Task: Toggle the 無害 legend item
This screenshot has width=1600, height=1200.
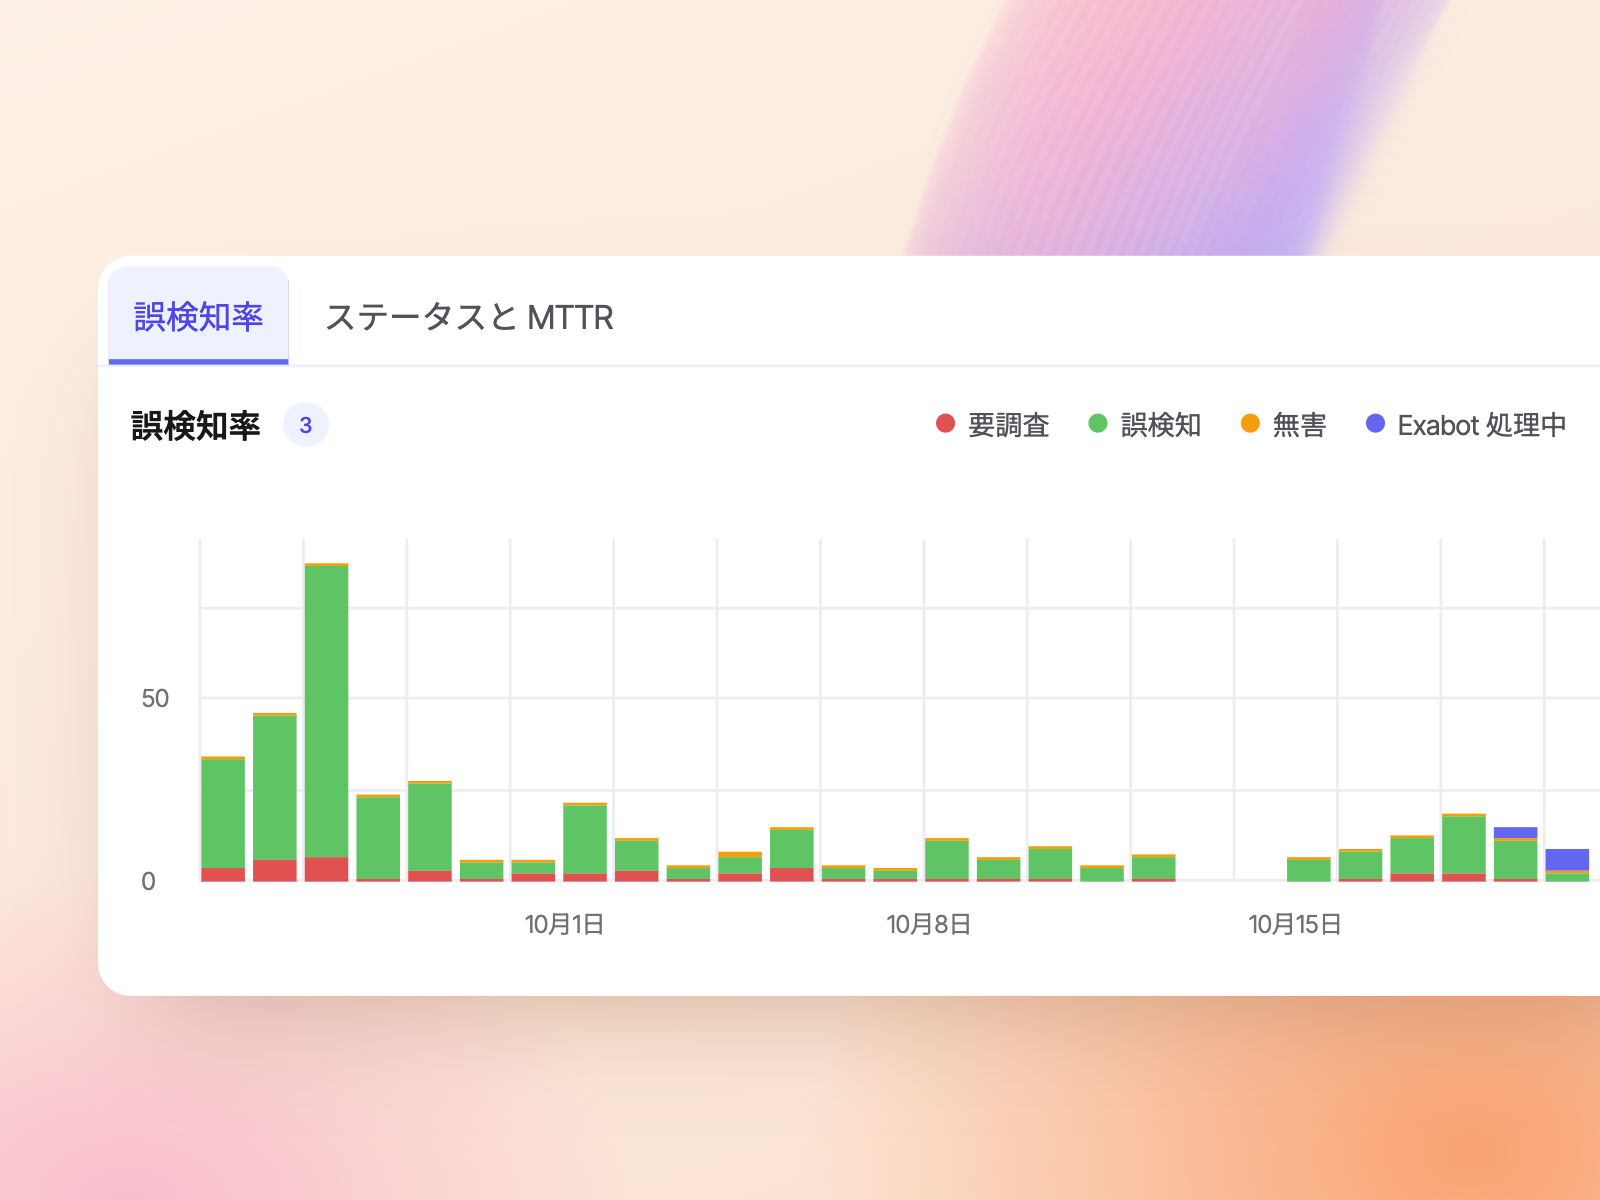Action: [x=1283, y=425]
